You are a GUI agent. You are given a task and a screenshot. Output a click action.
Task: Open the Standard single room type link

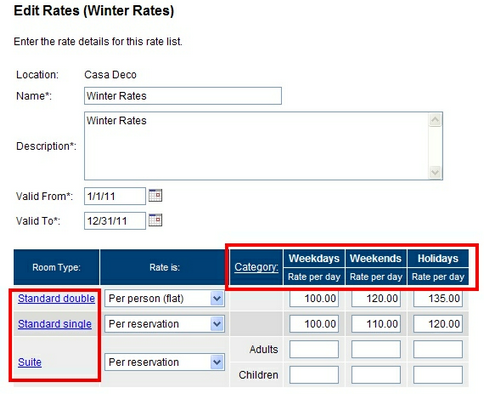pos(55,324)
